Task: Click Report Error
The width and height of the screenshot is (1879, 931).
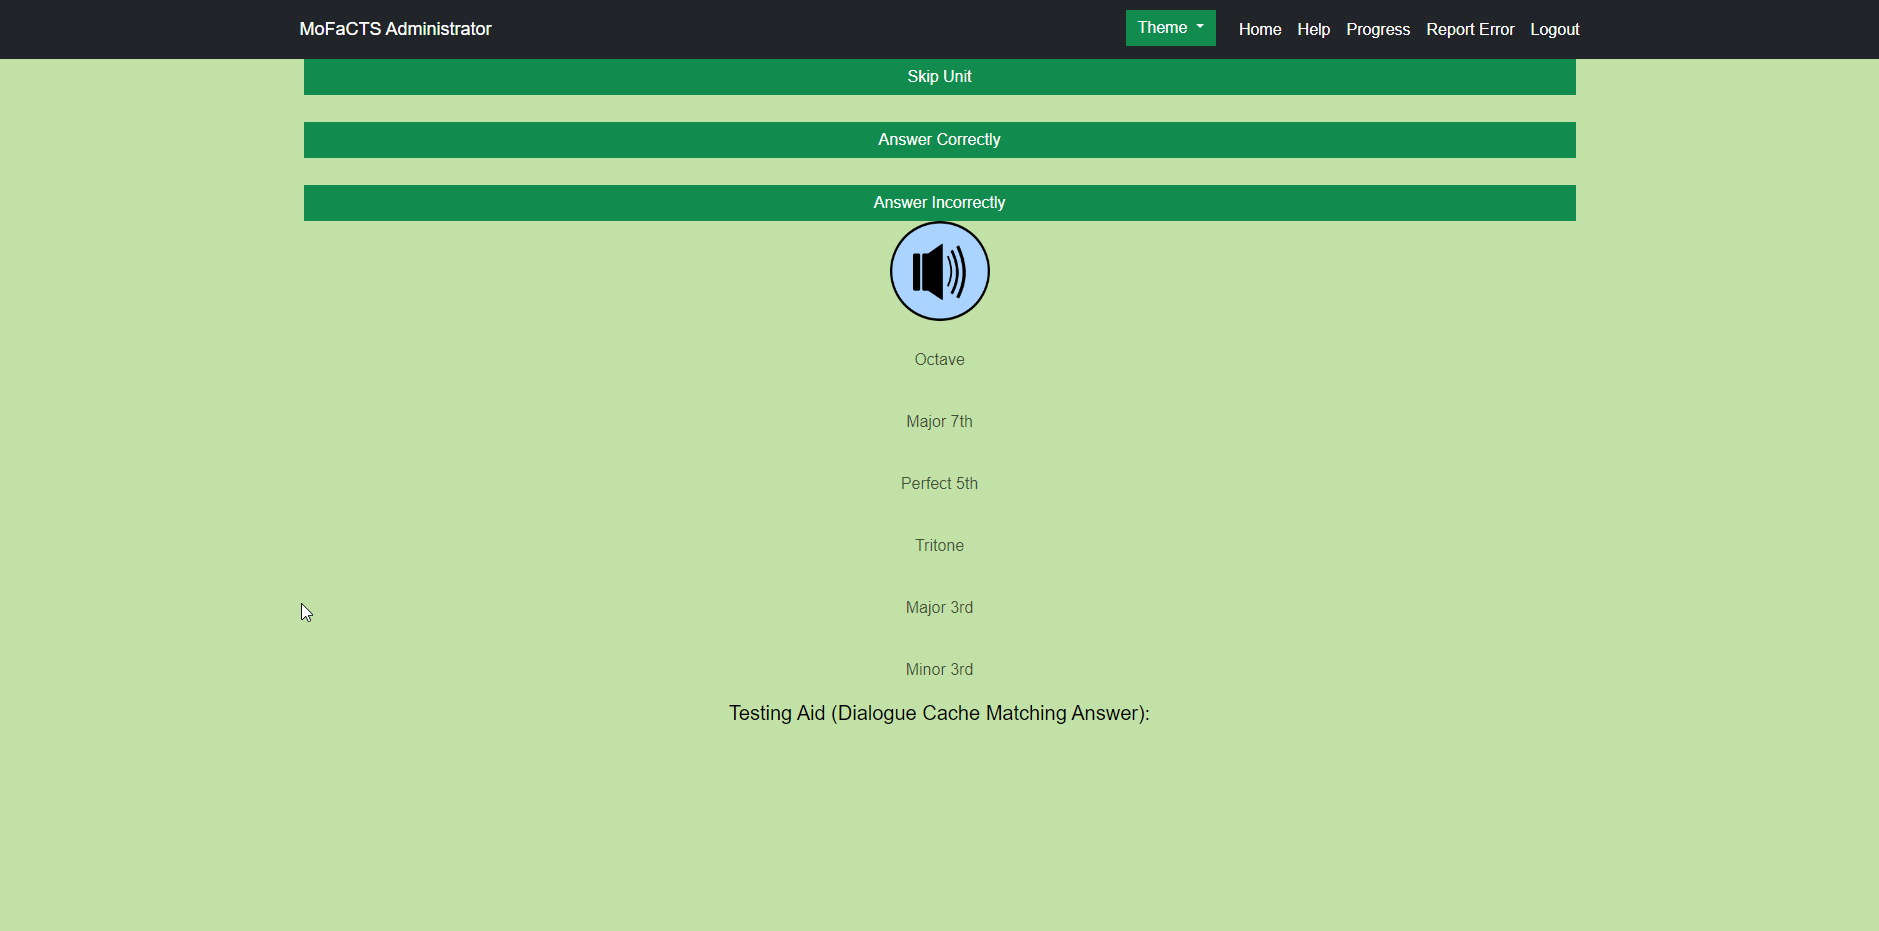Action: [x=1470, y=29]
